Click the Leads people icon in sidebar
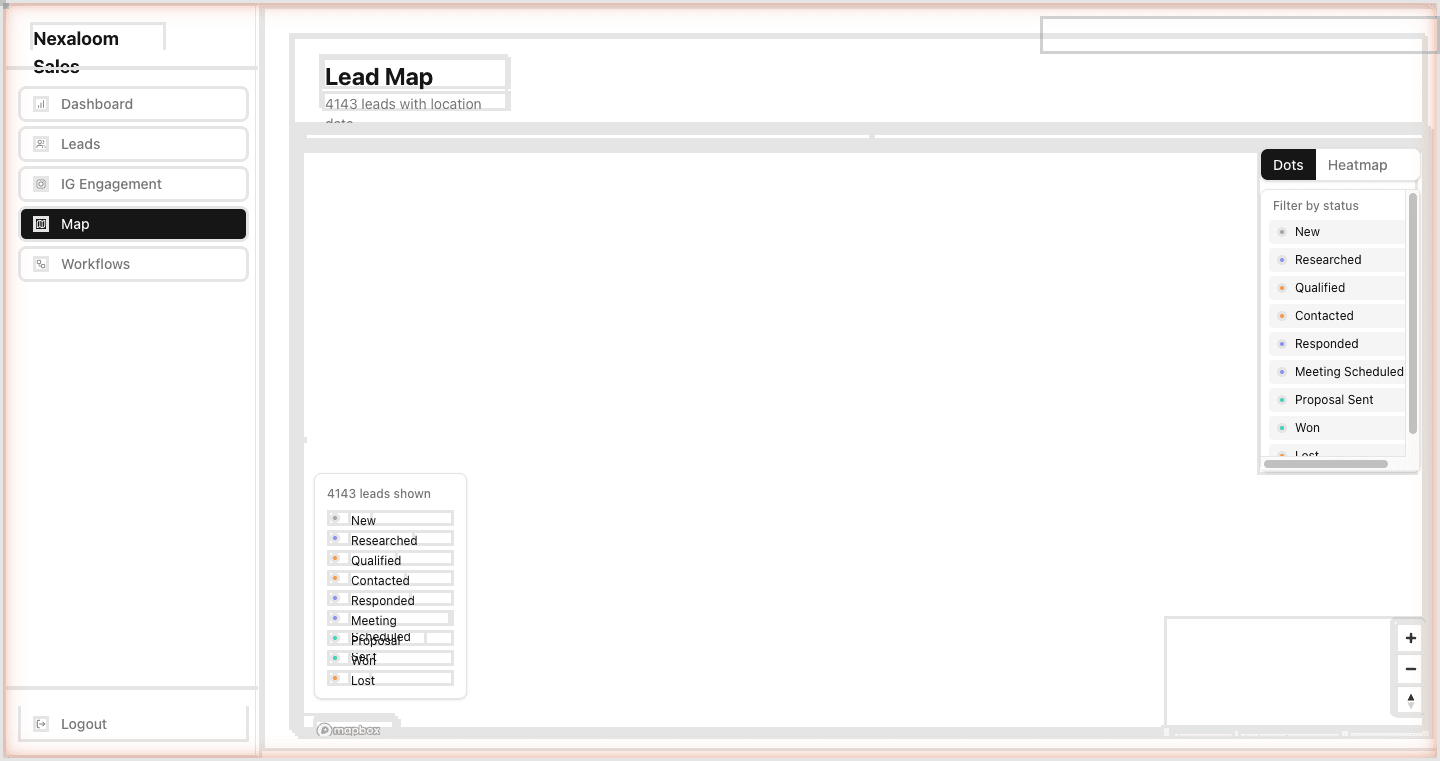 tap(40, 143)
